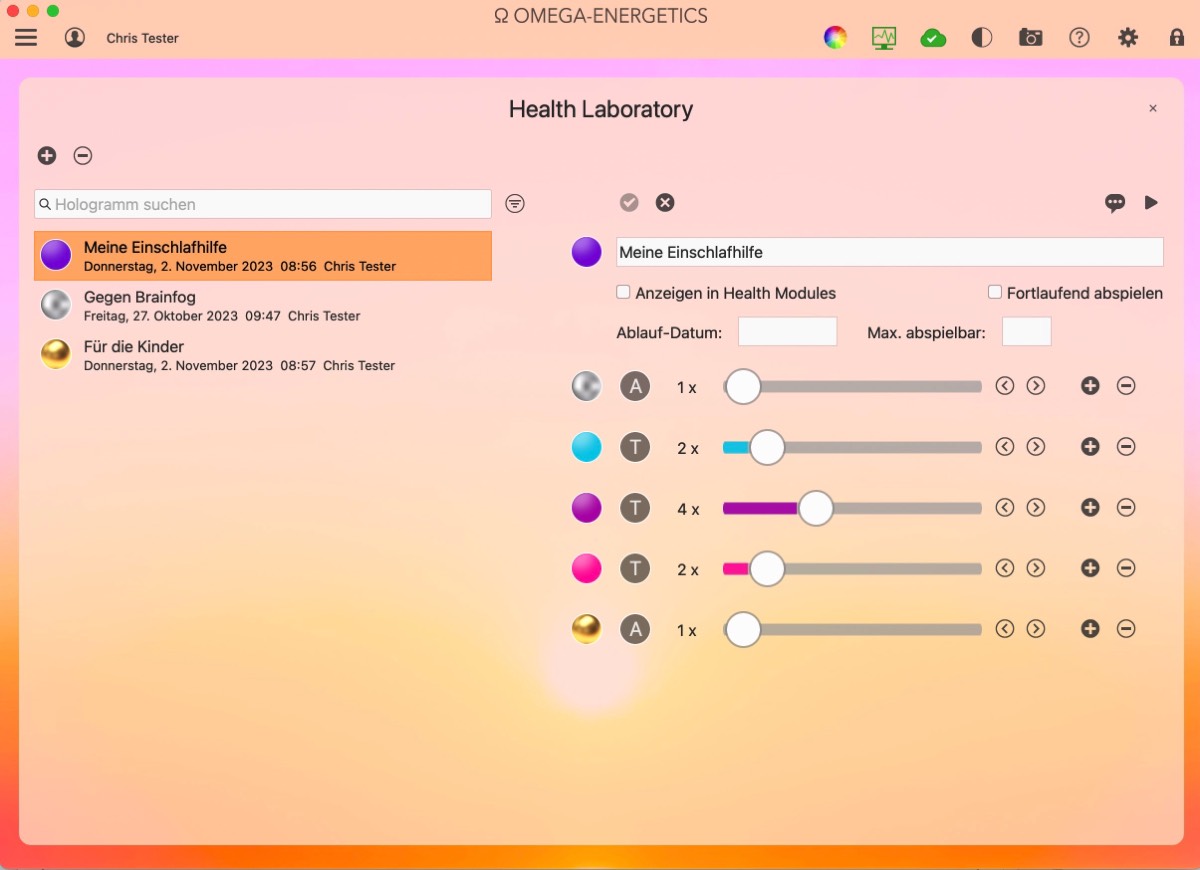Viewport: 1200px width, 870px height.
Task: Click the padlock lock icon
Action: click(x=1177, y=38)
